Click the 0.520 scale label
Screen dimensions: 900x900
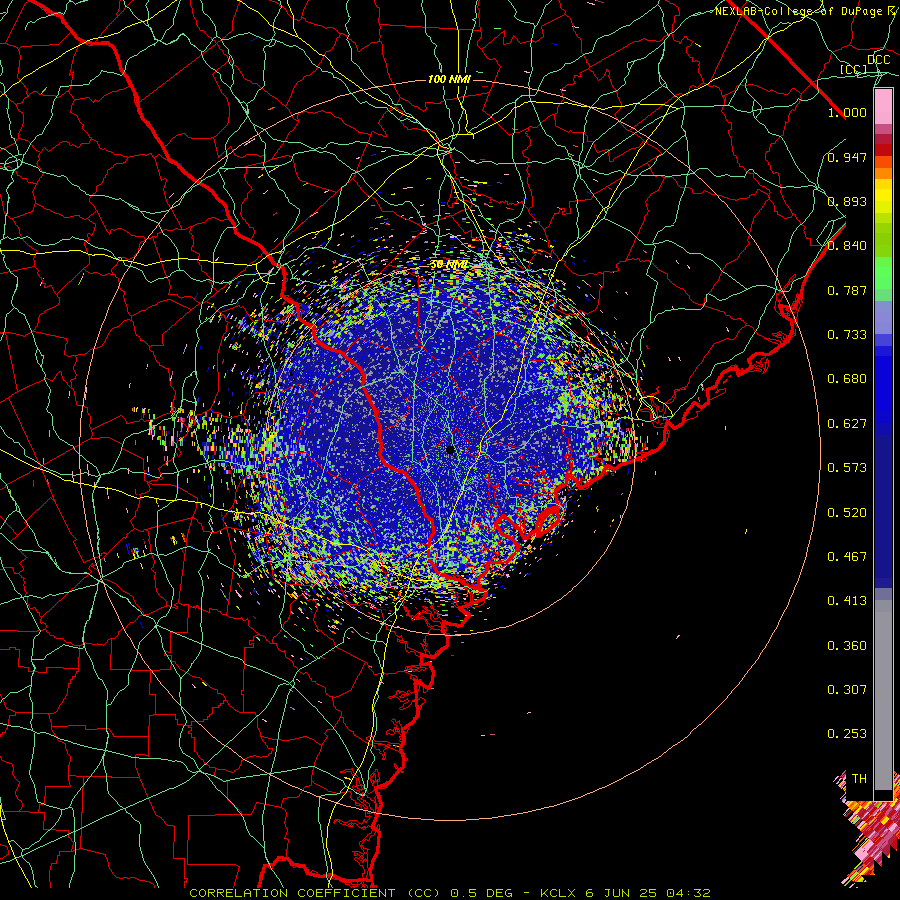[847, 513]
